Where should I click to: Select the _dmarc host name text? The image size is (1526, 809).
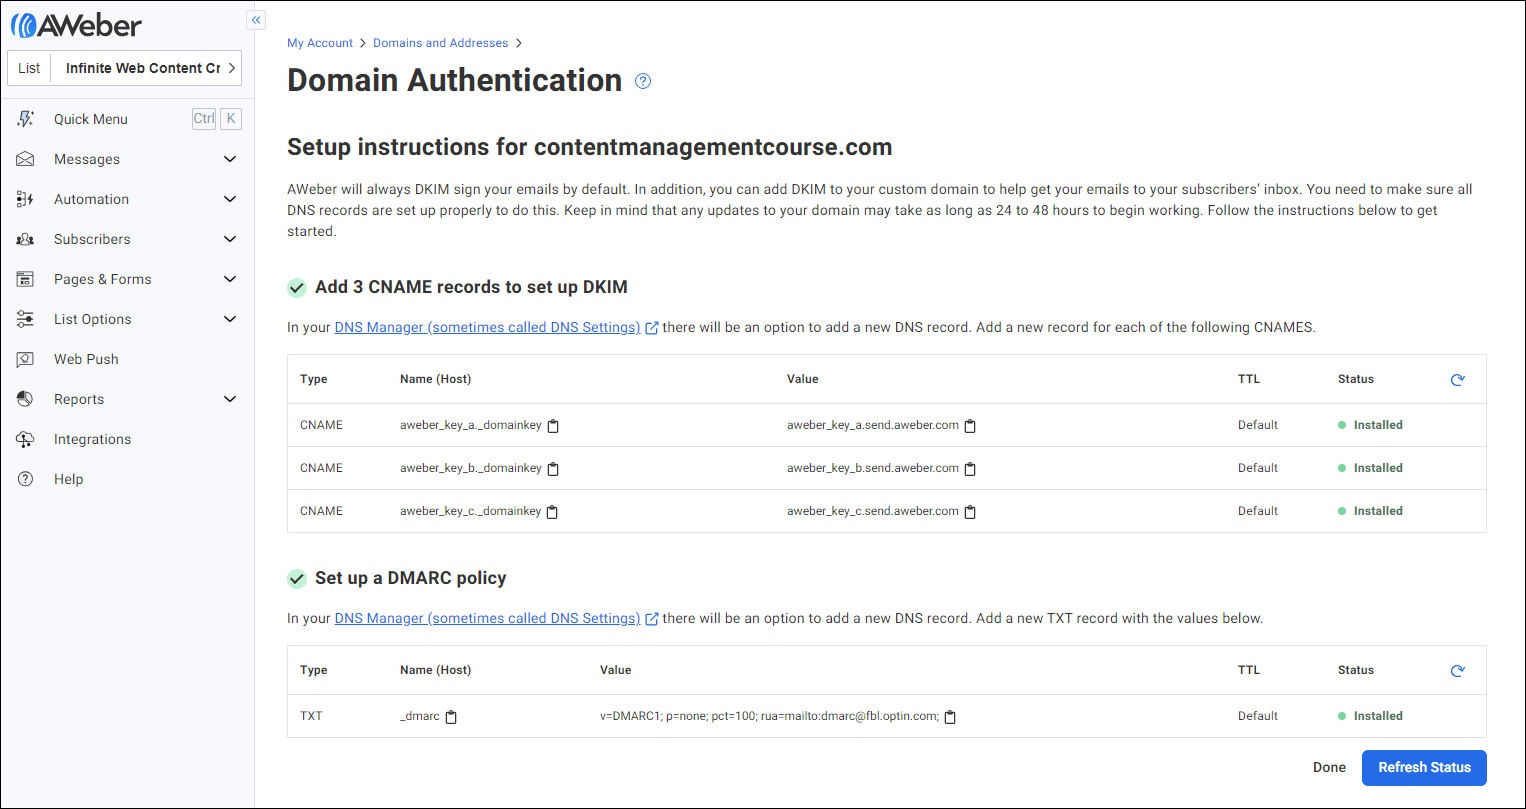point(420,716)
